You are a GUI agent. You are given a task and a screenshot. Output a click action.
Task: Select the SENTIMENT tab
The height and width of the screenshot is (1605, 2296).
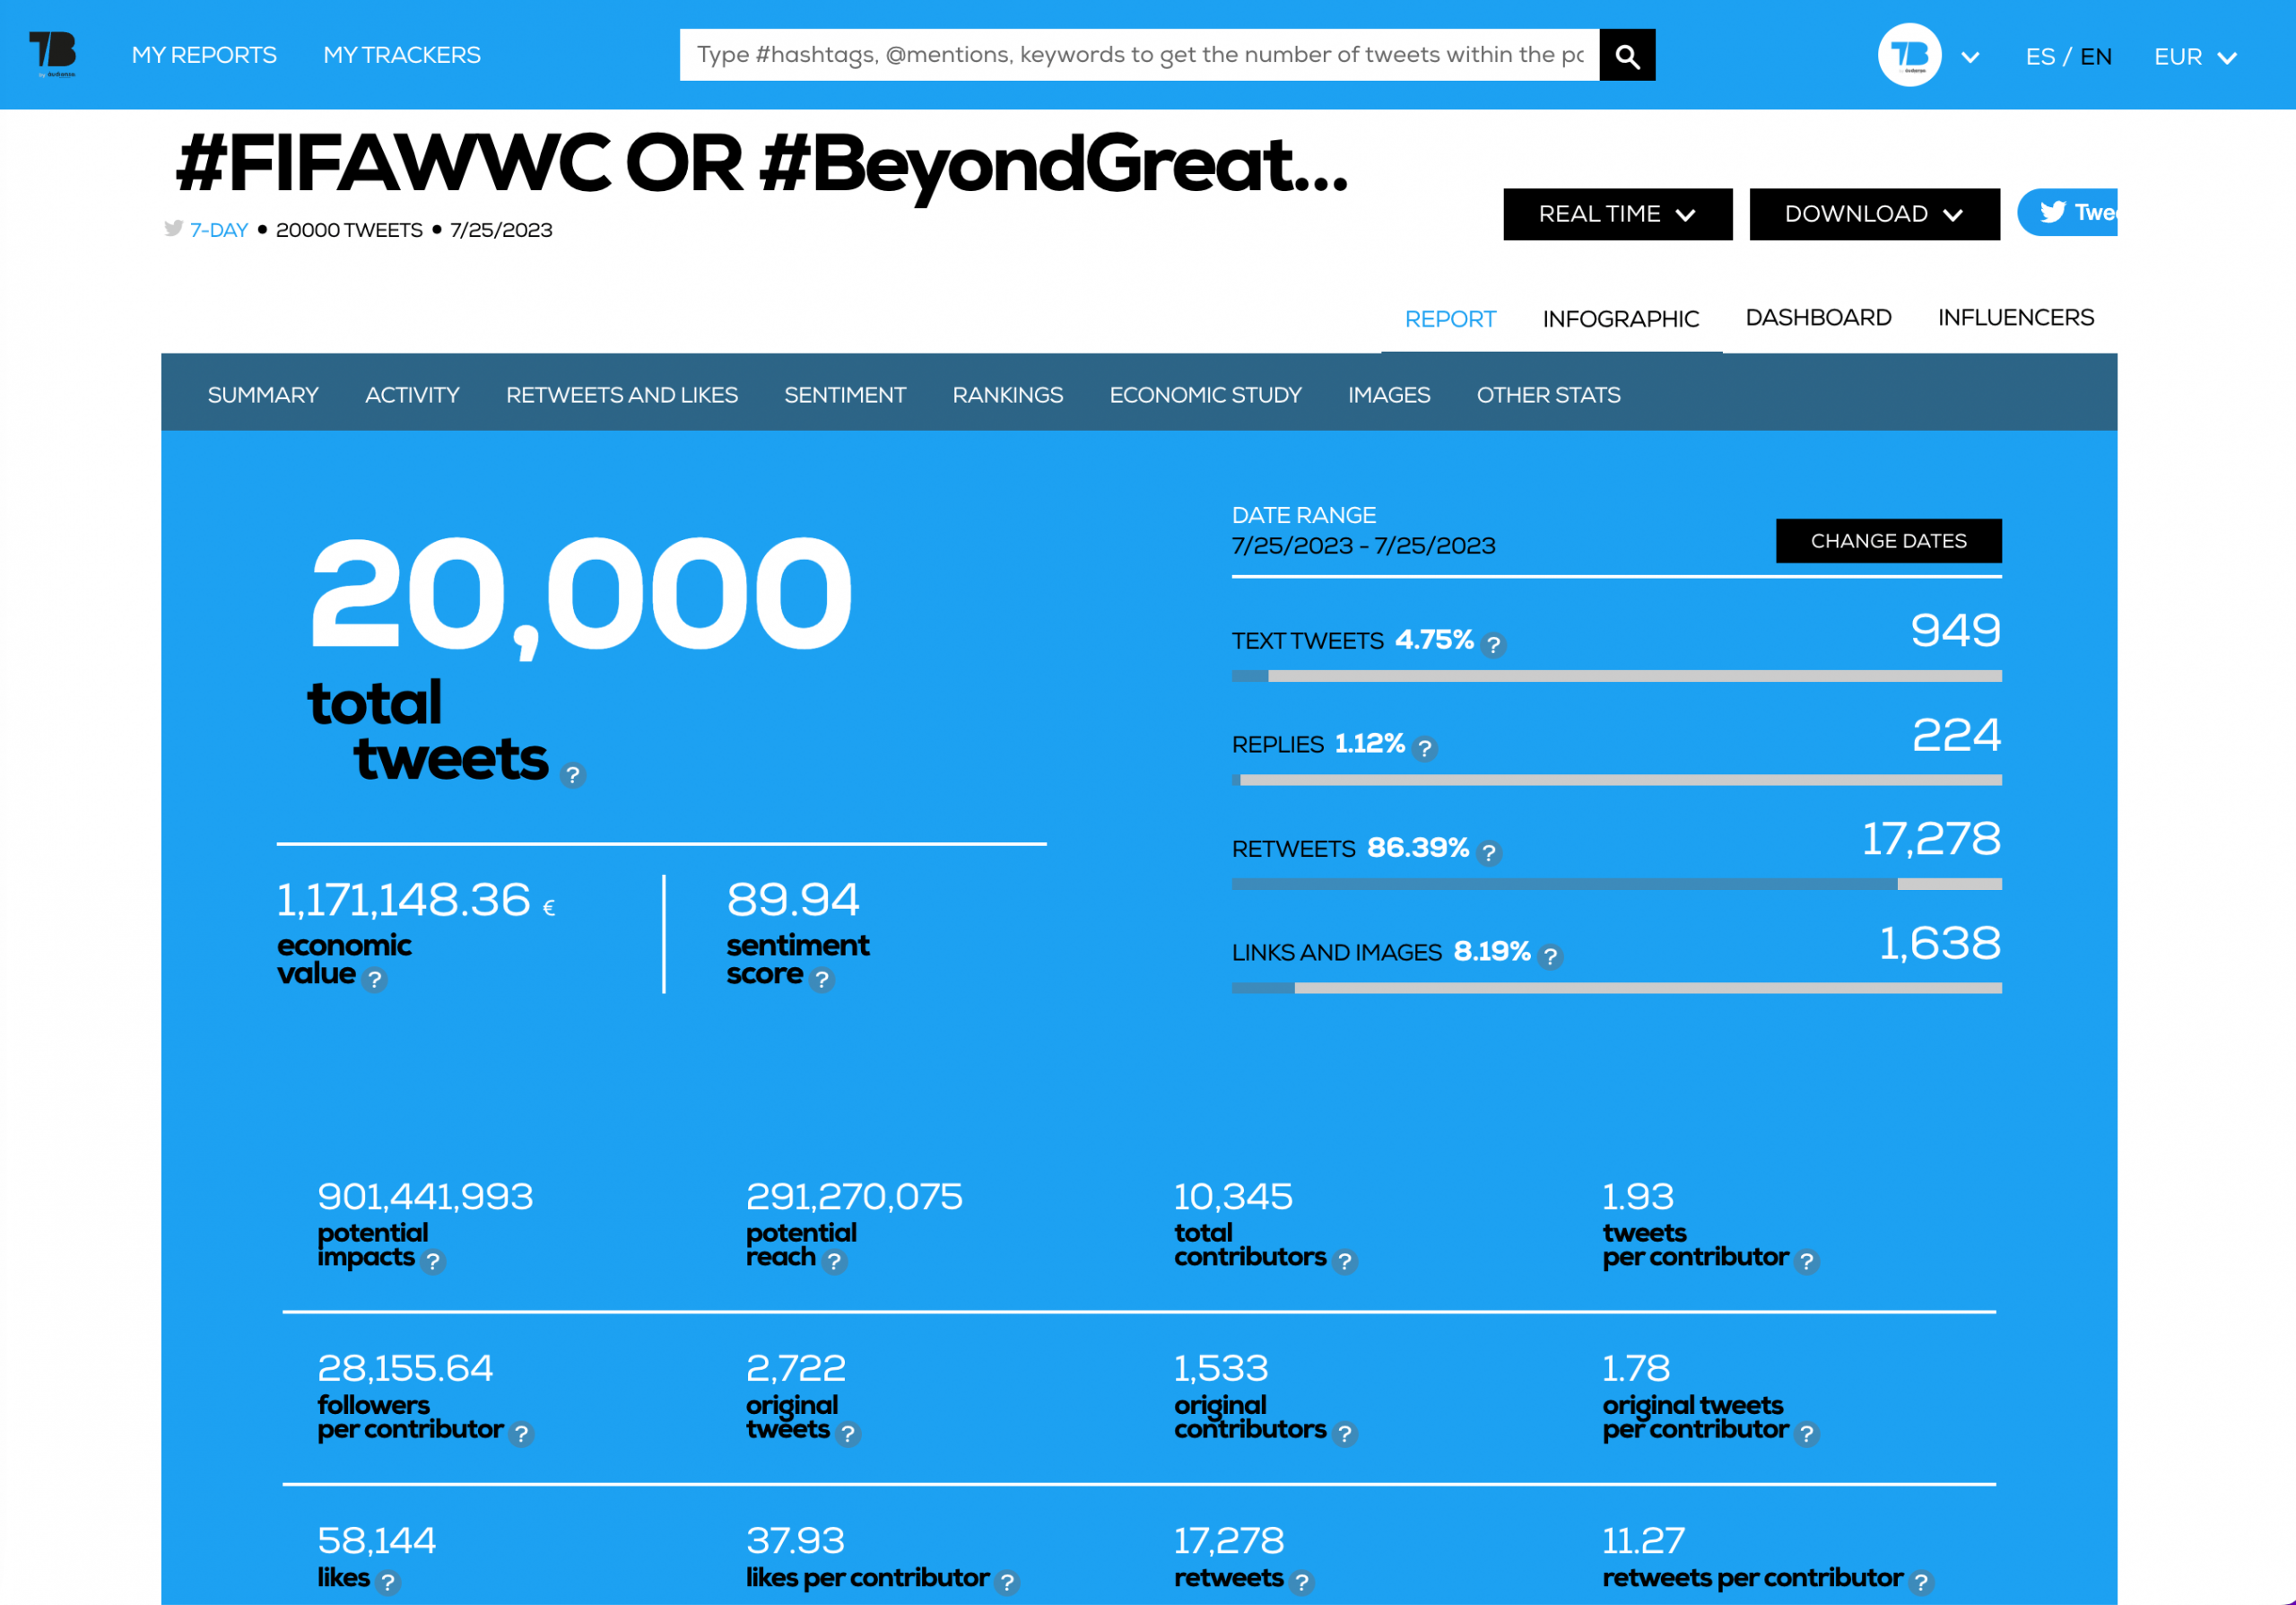point(846,394)
